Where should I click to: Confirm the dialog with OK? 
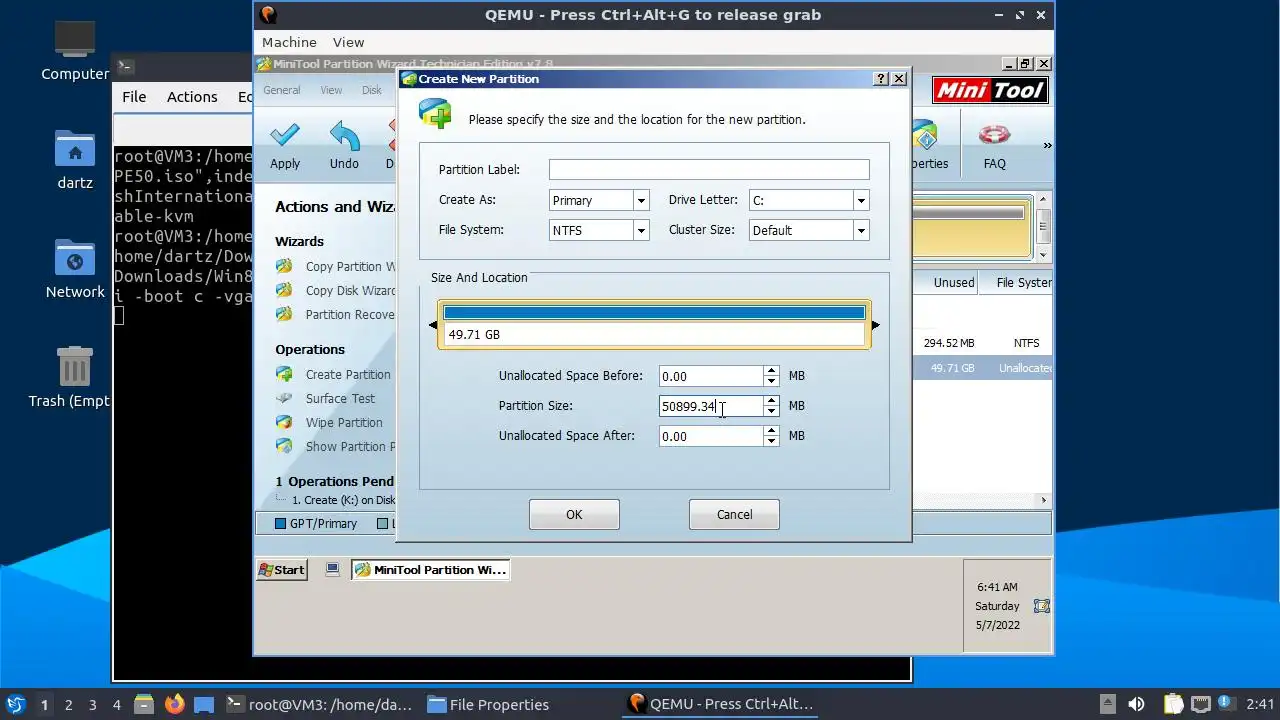(574, 514)
